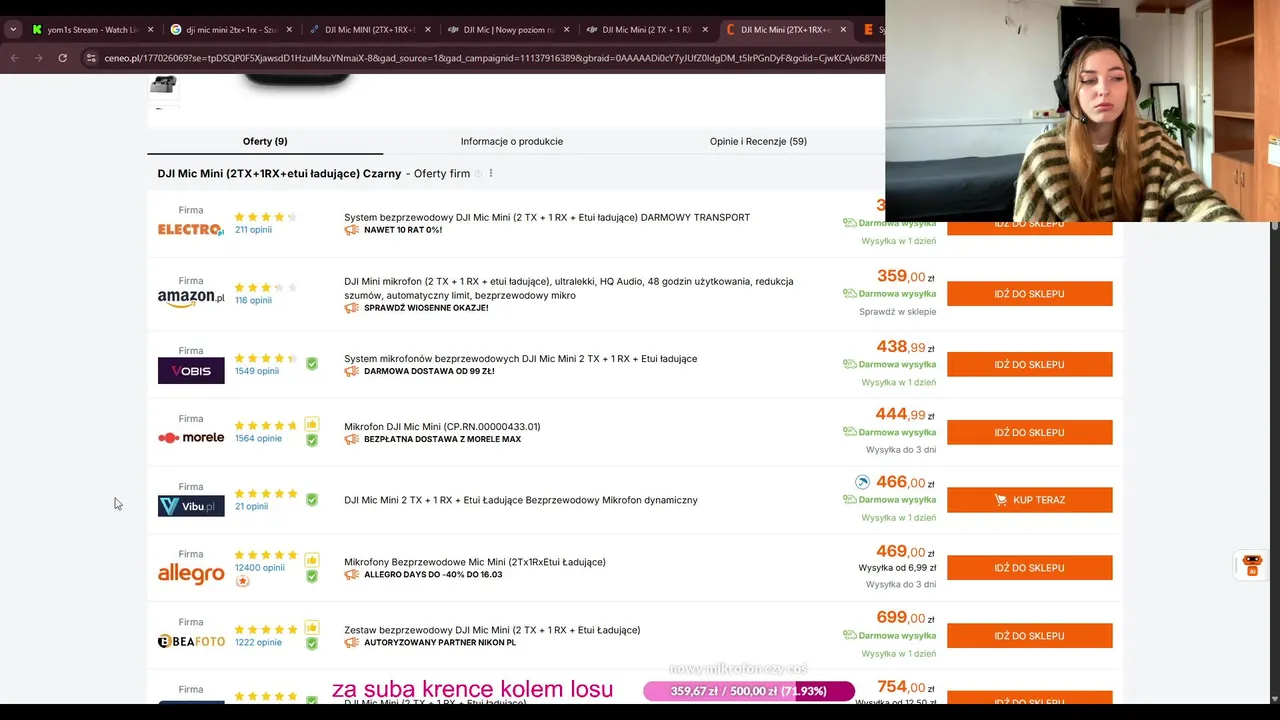The image size is (1280, 720).
Task: Switch to the DJI Mic Nowy poziom tab
Action: point(507,30)
